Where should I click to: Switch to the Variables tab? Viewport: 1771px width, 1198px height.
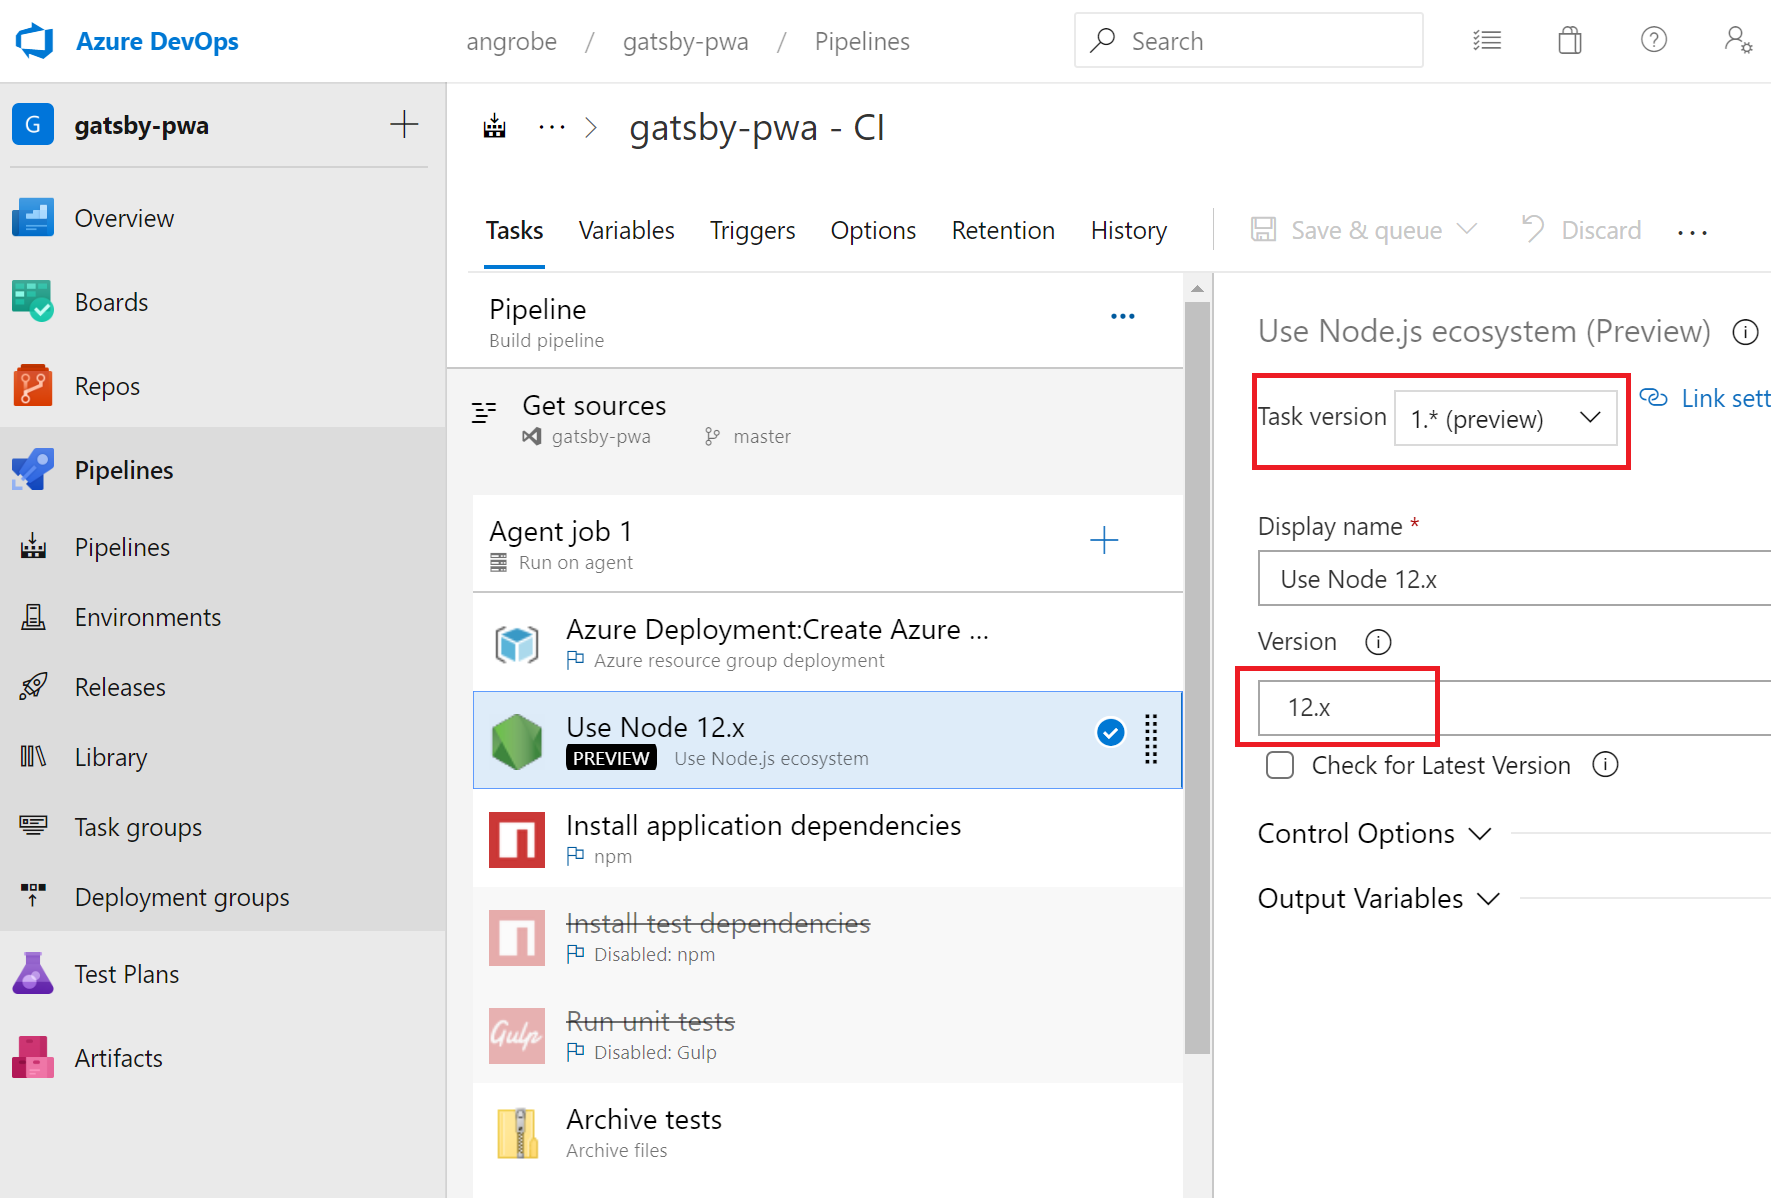[x=626, y=230]
